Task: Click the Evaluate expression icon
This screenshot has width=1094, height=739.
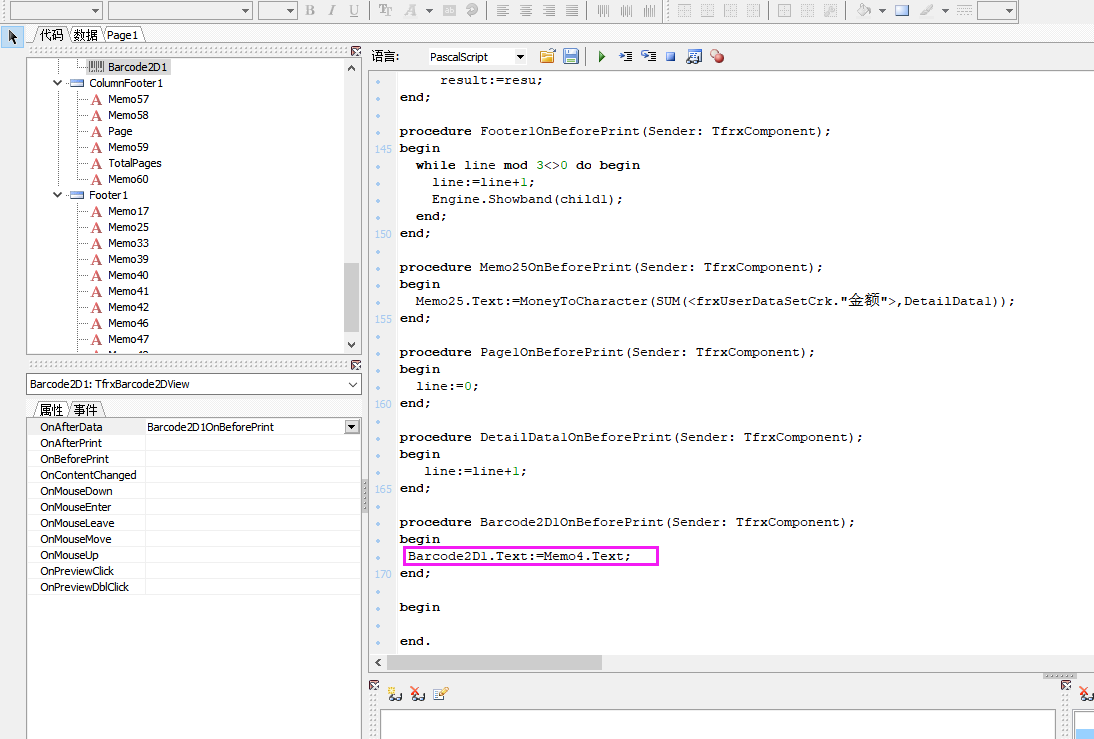Action: click(x=694, y=57)
